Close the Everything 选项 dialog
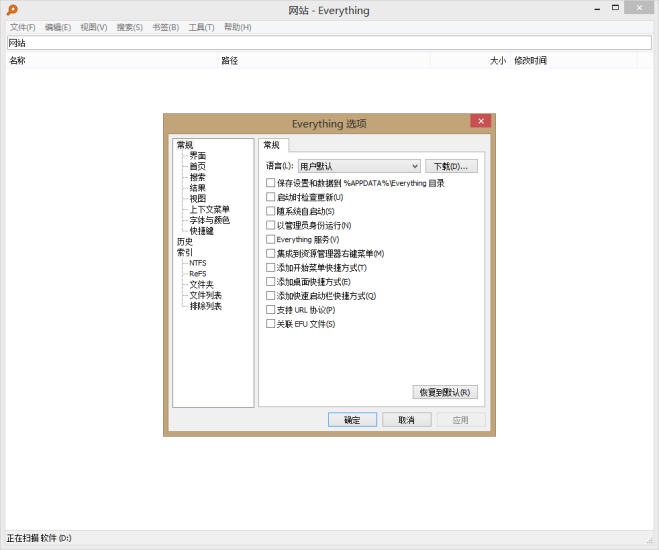This screenshot has width=659, height=550. 481,121
